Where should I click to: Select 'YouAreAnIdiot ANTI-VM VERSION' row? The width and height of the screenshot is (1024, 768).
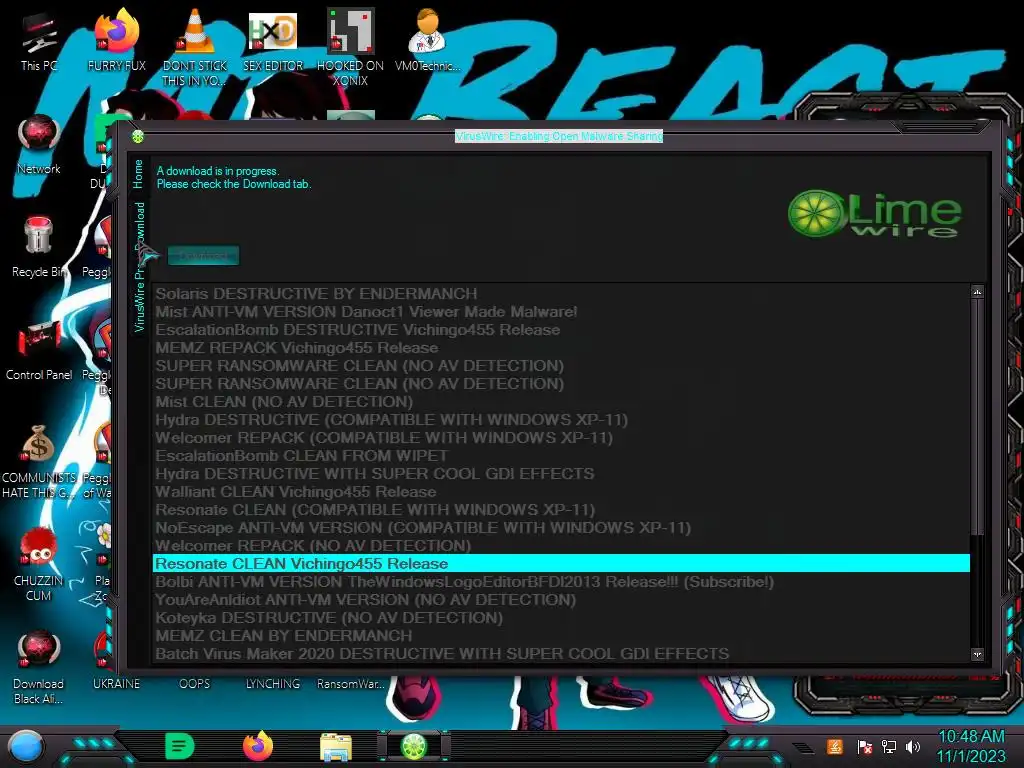click(561, 600)
